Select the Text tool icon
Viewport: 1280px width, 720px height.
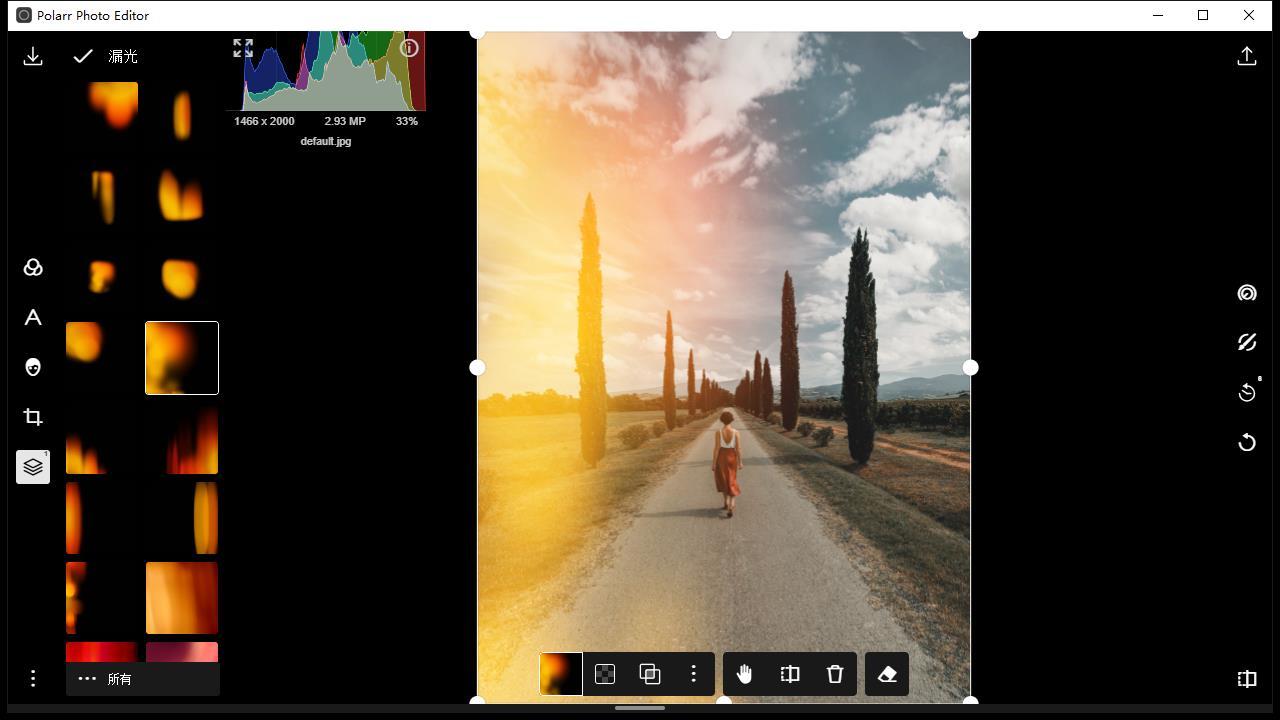pyautogui.click(x=33, y=317)
